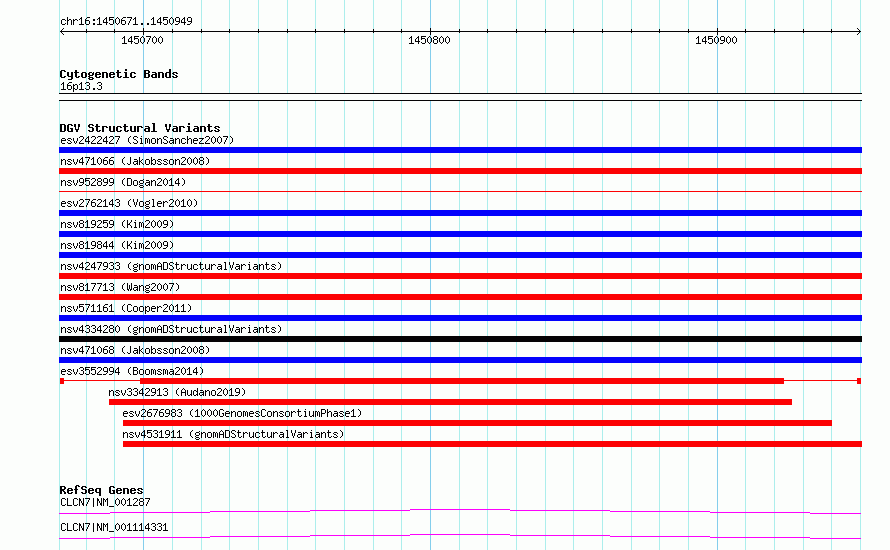The image size is (890, 550).
Task: Open the RefSeq Genes track title
Action: [102, 490]
